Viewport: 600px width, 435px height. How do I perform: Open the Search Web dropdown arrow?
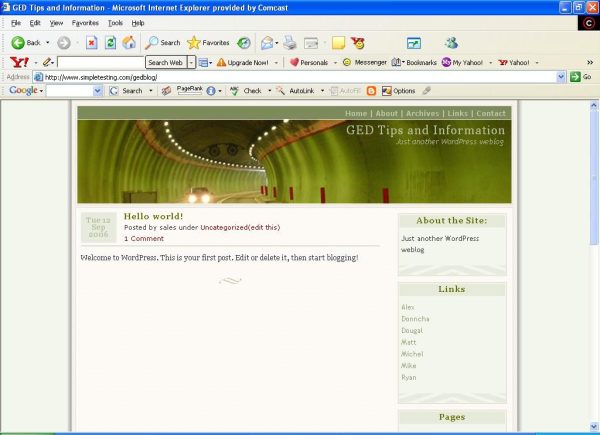tap(191, 62)
